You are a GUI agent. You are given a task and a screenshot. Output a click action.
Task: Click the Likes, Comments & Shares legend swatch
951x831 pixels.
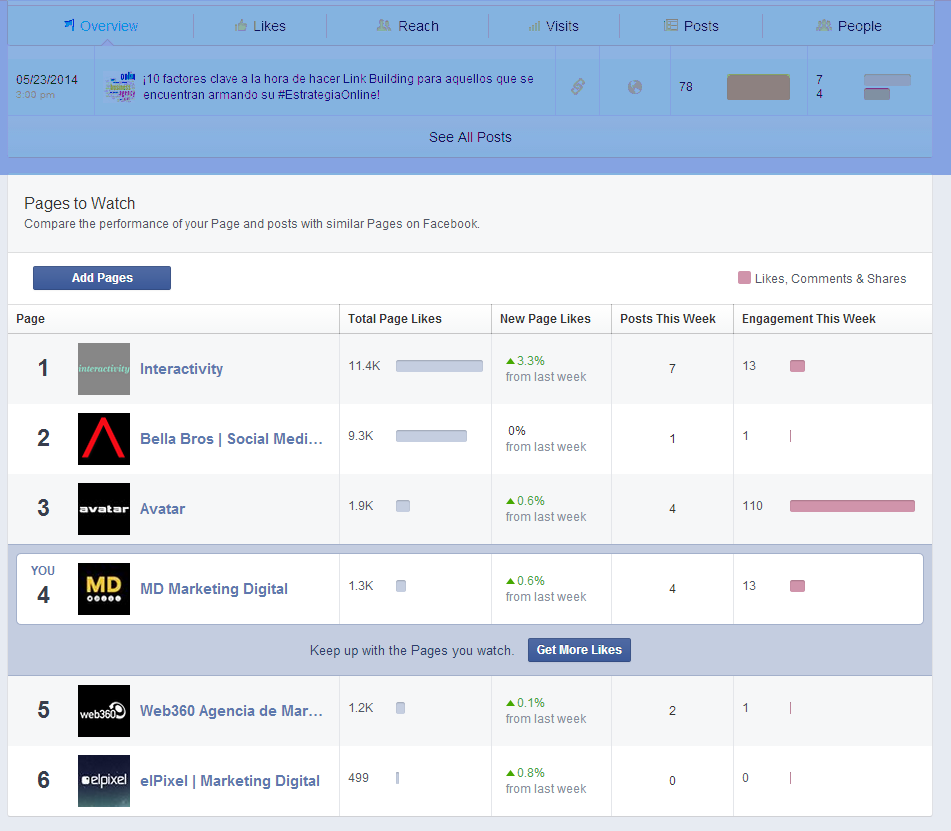[x=744, y=278]
